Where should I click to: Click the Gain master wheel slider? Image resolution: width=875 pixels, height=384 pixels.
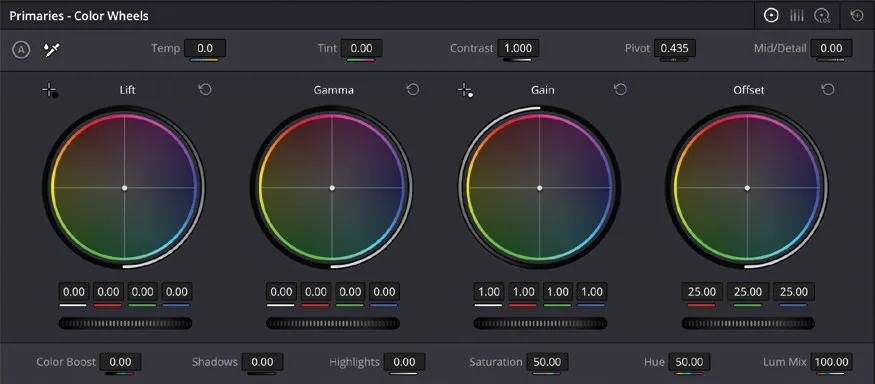tap(540, 323)
